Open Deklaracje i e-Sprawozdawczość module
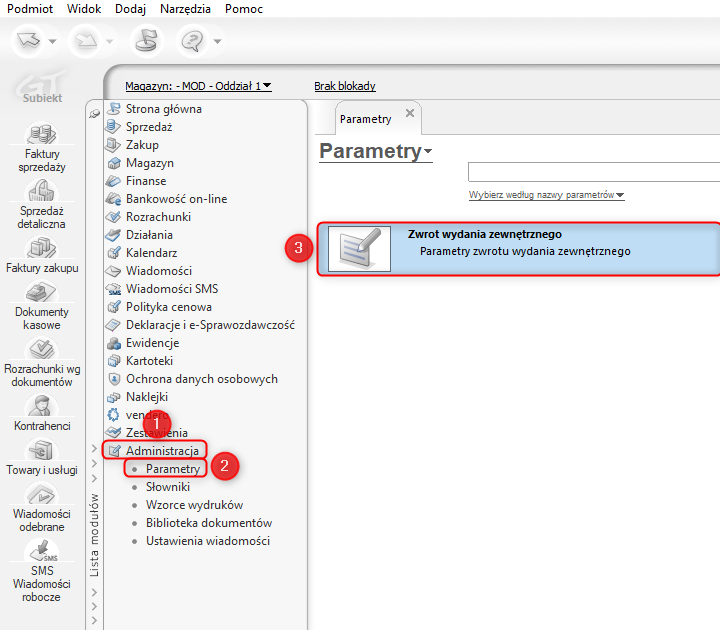This screenshot has width=720, height=630. pyautogui.click(x=210, y=325)
